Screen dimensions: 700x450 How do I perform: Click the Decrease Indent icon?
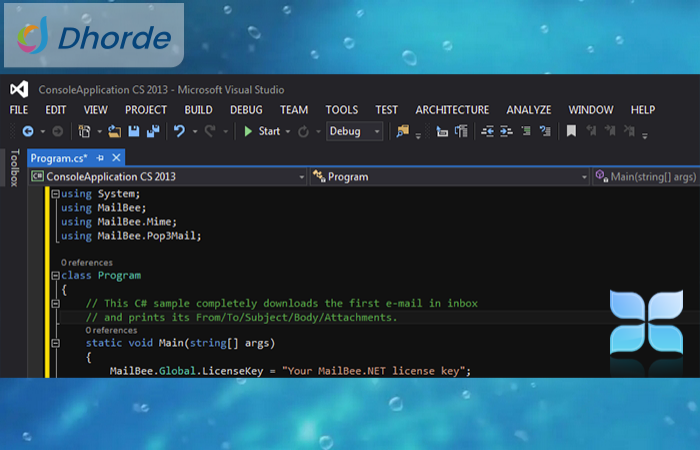(487, 131)
